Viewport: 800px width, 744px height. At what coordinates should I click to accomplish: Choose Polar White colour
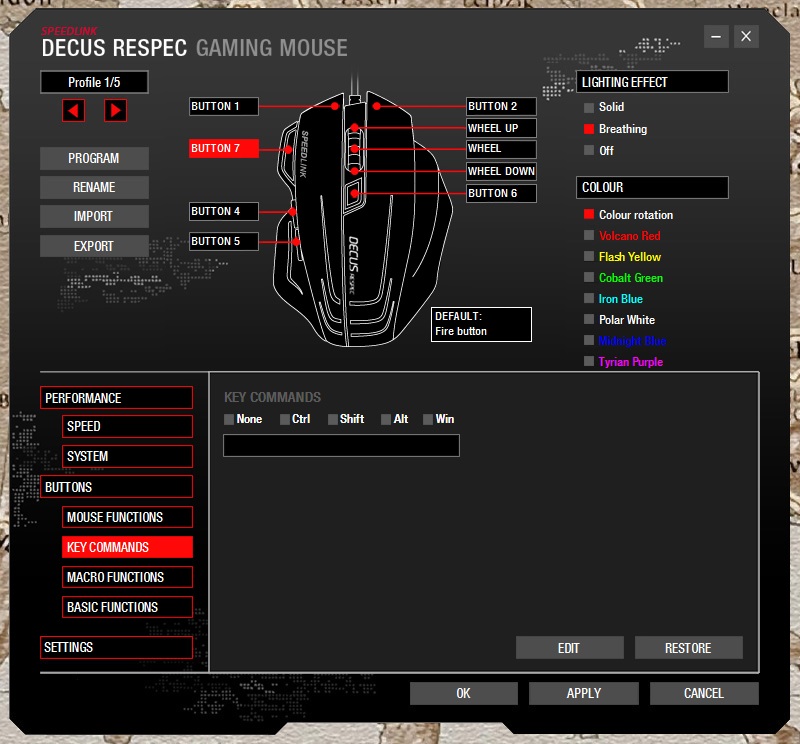[x=589, y=319]
